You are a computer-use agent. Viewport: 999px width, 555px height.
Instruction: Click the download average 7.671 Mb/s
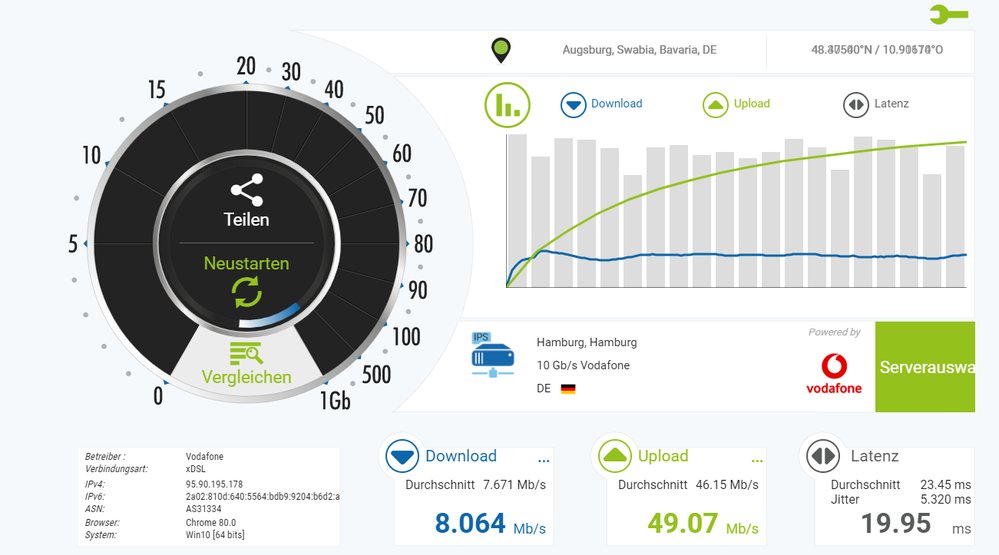(x=514, y=485)
